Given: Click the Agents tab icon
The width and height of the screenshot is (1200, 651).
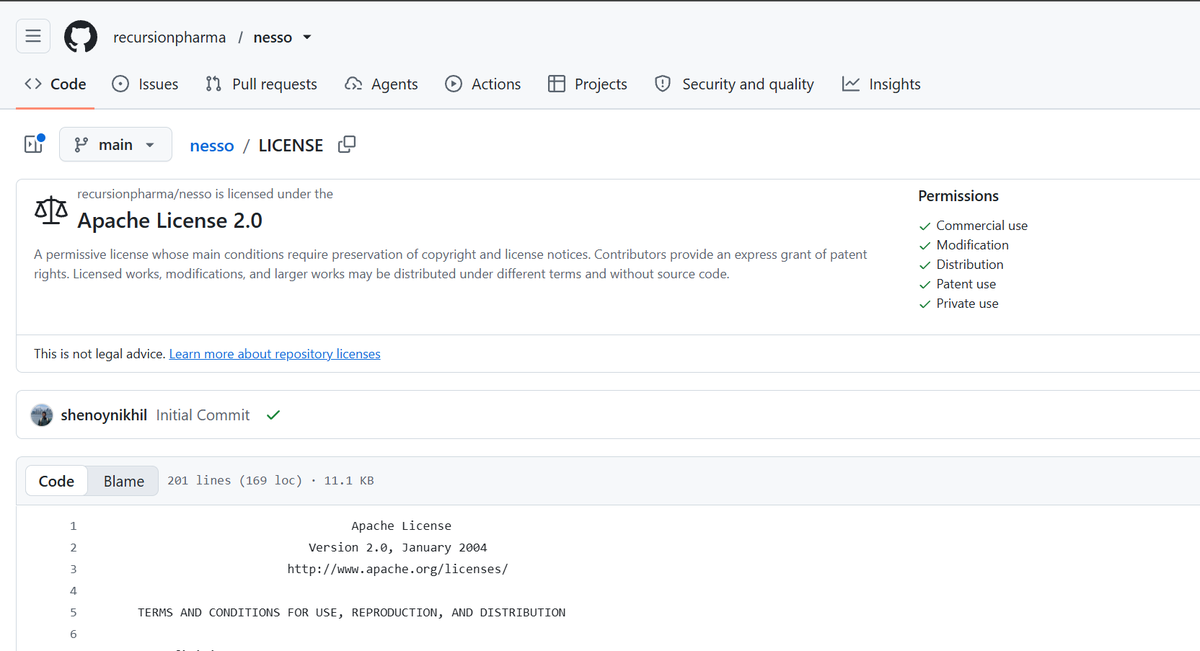Looking at the screenshot, I should point(353,84).
